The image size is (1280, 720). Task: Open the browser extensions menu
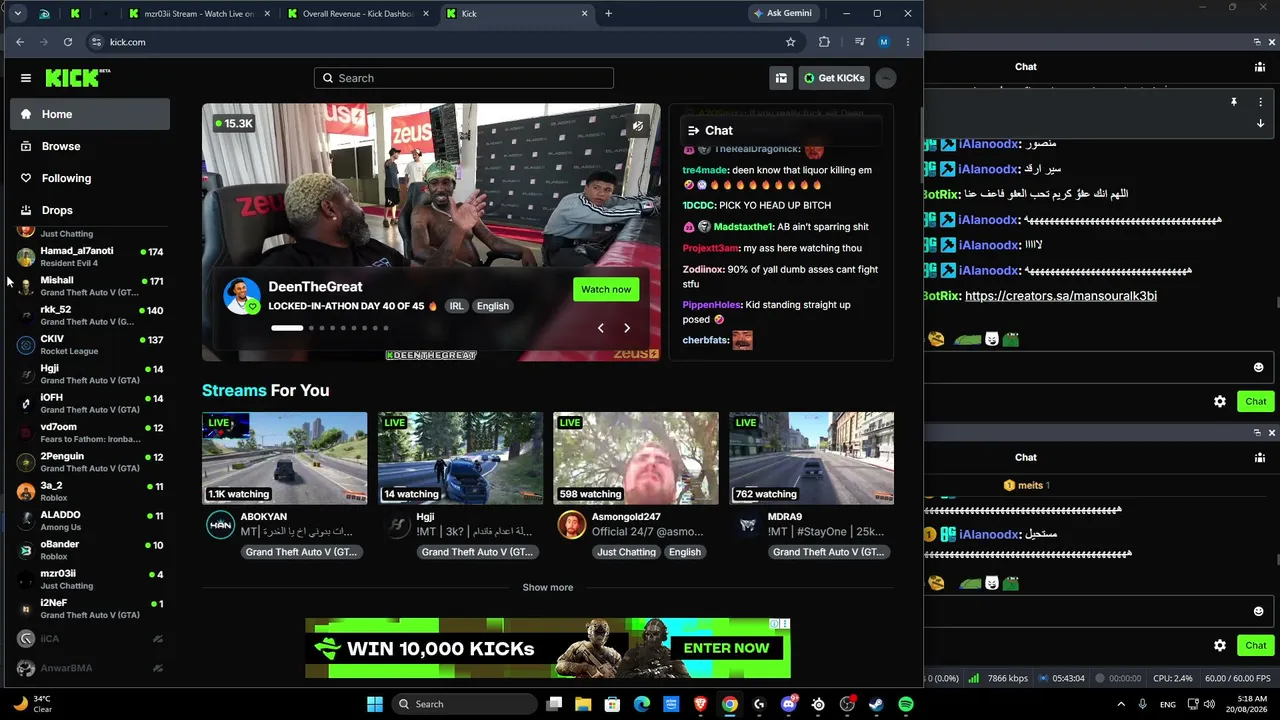coord(824,42)
